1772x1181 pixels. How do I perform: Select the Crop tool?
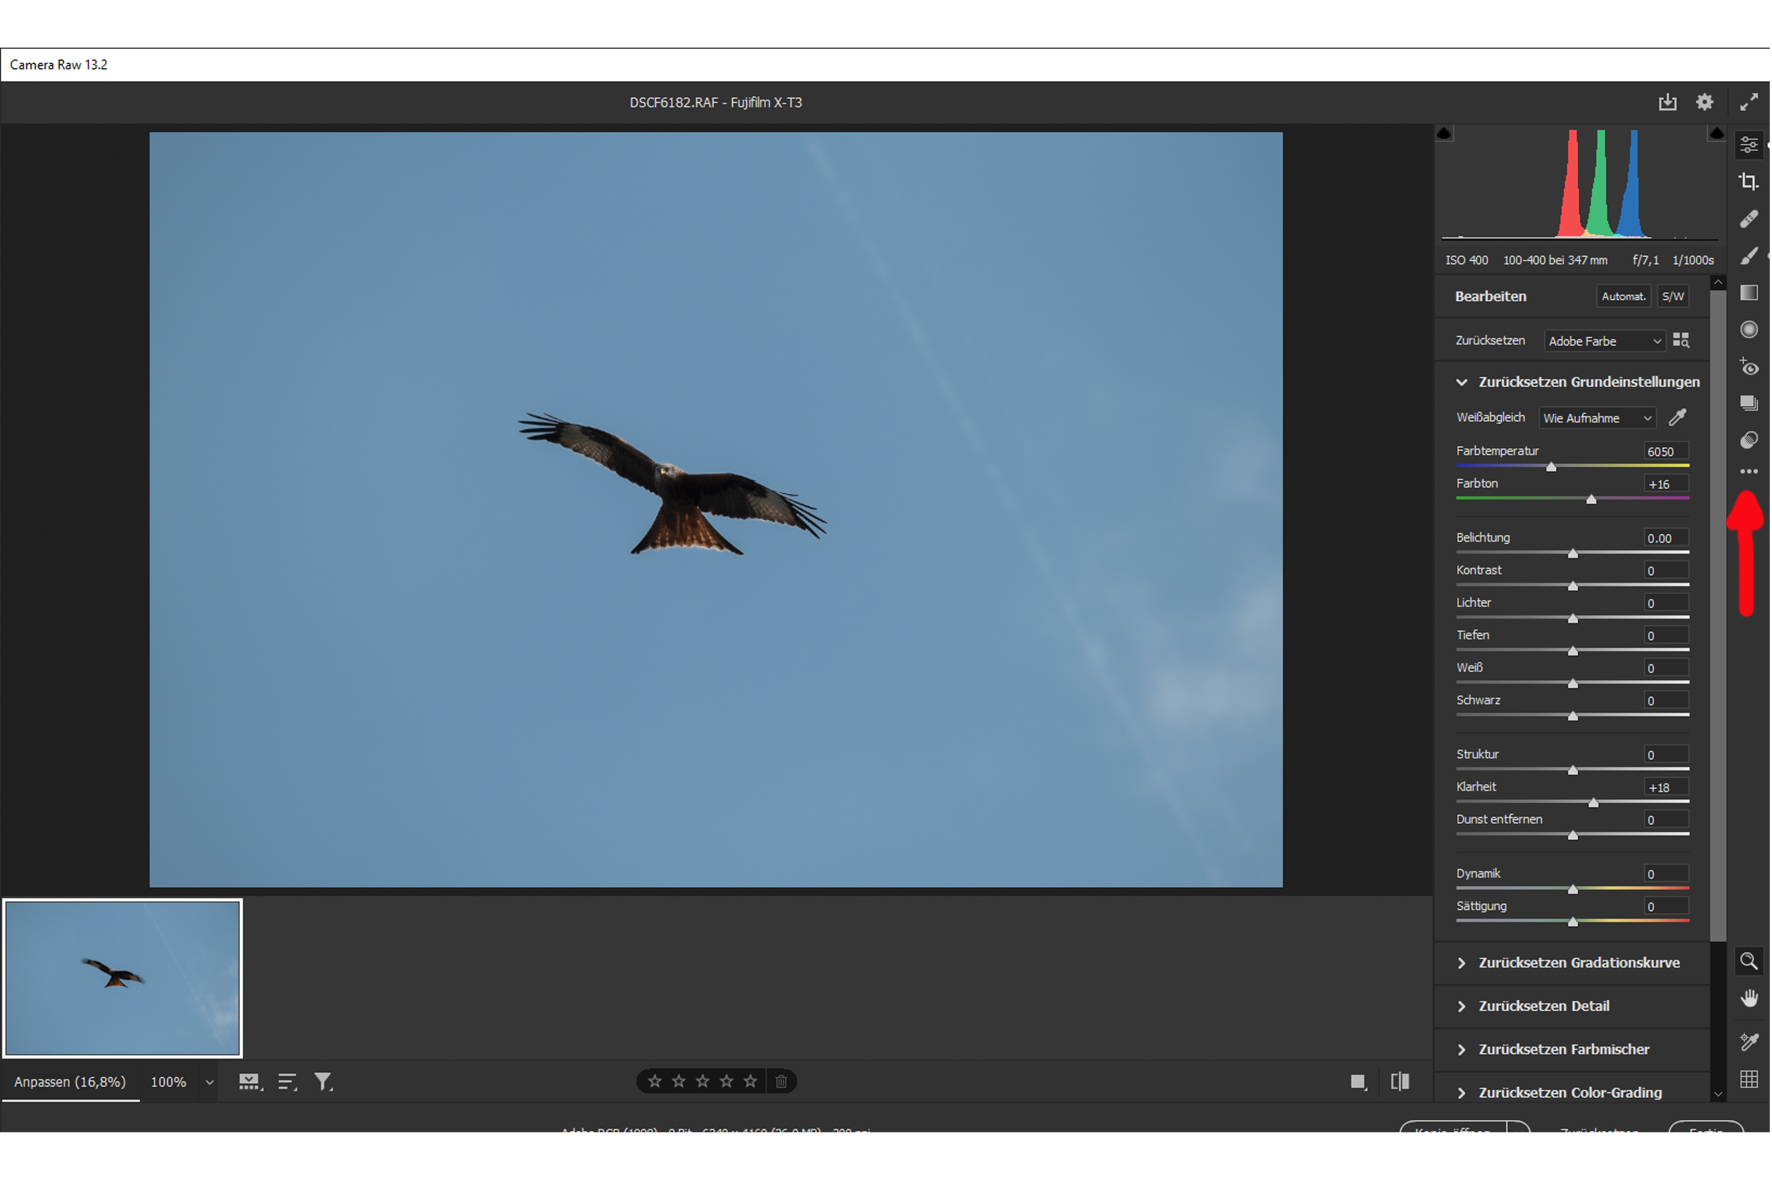coord(1748,182)
